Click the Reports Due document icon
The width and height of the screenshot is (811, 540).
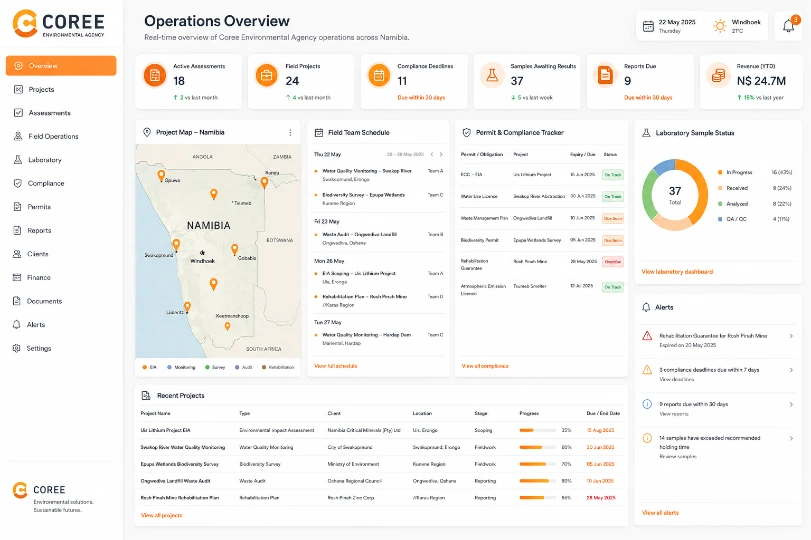pyautogui.click(x=605, y=76)
